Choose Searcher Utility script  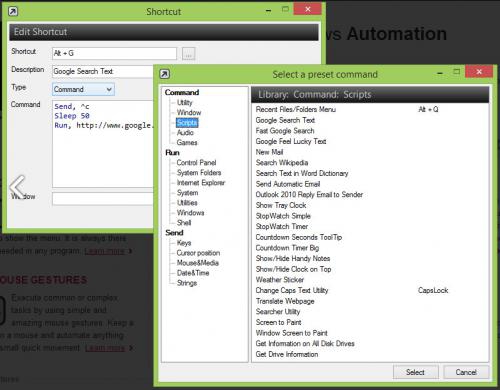pos(278,312)
